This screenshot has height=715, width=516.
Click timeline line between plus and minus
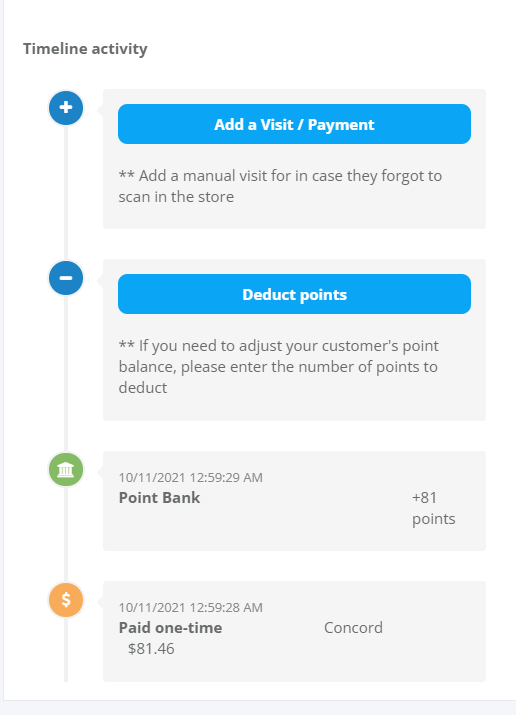click(x=66, y=193)
